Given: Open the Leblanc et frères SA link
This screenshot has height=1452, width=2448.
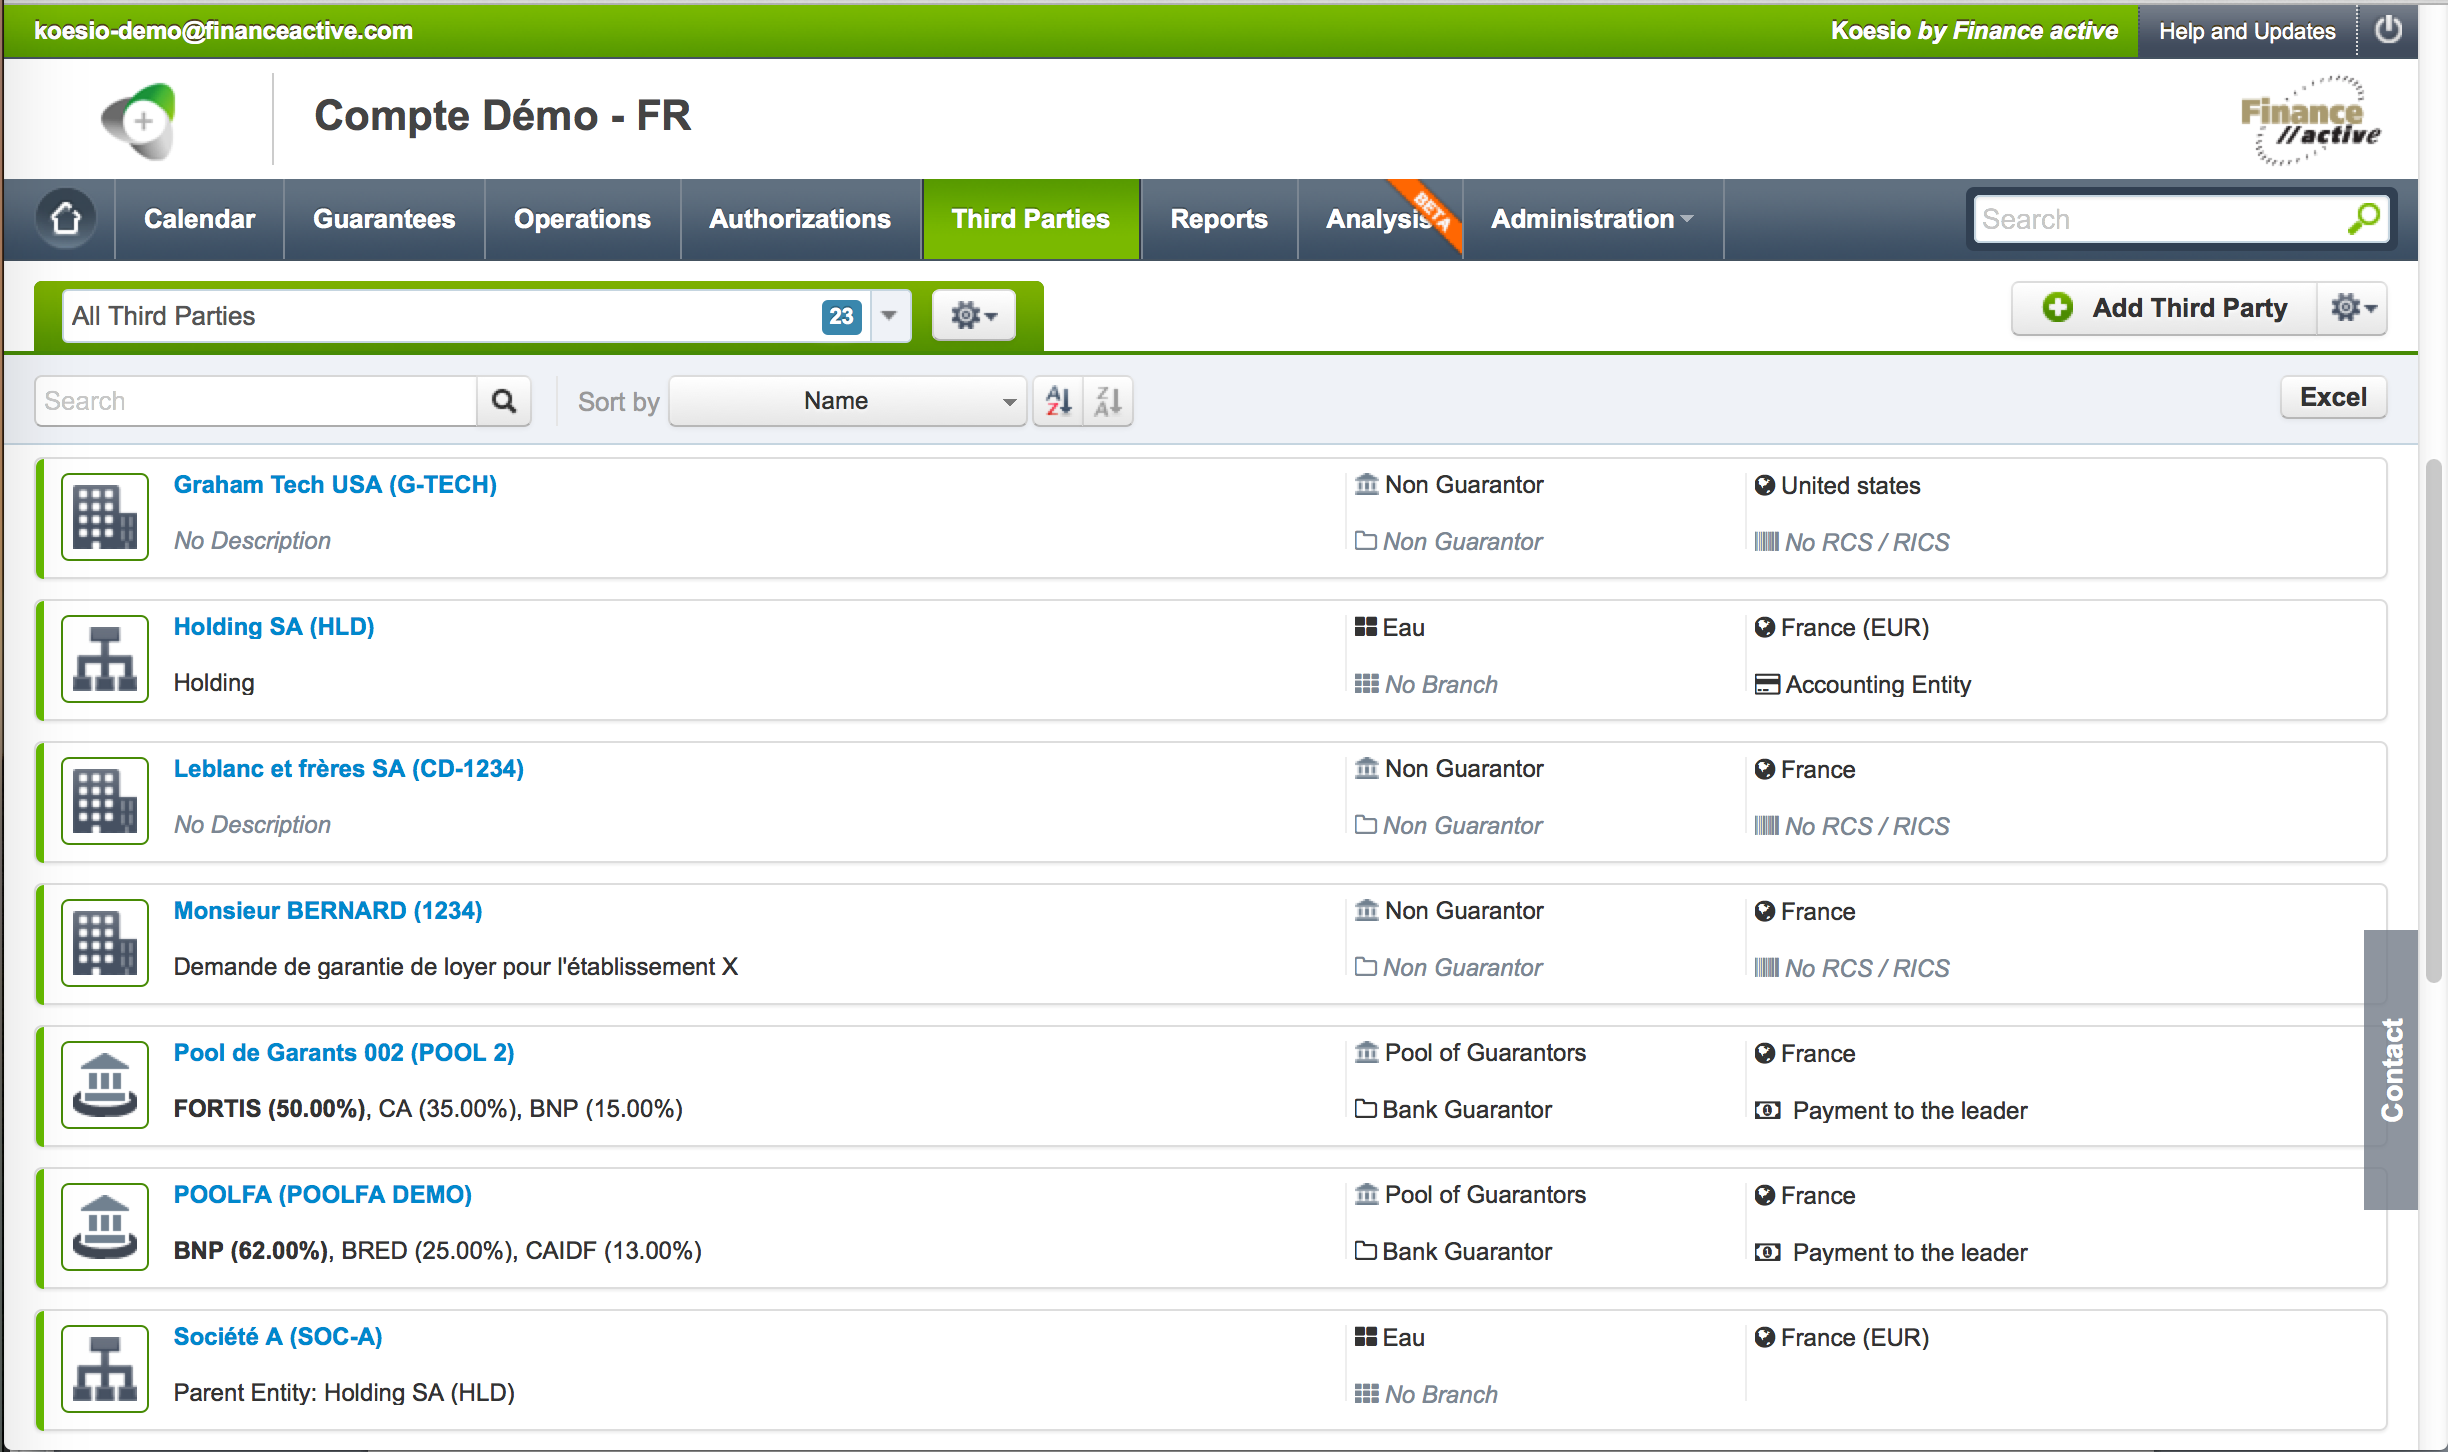Looking at the screenshot, I should (348, 768).
